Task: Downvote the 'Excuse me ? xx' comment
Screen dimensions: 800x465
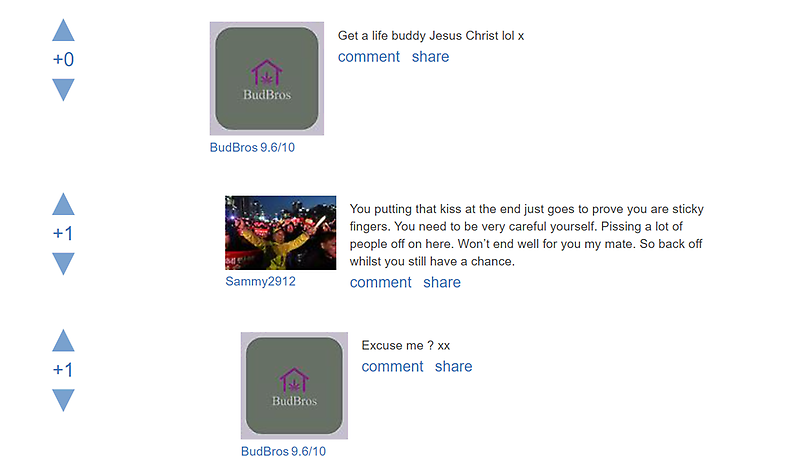Action: coord(63,400)
